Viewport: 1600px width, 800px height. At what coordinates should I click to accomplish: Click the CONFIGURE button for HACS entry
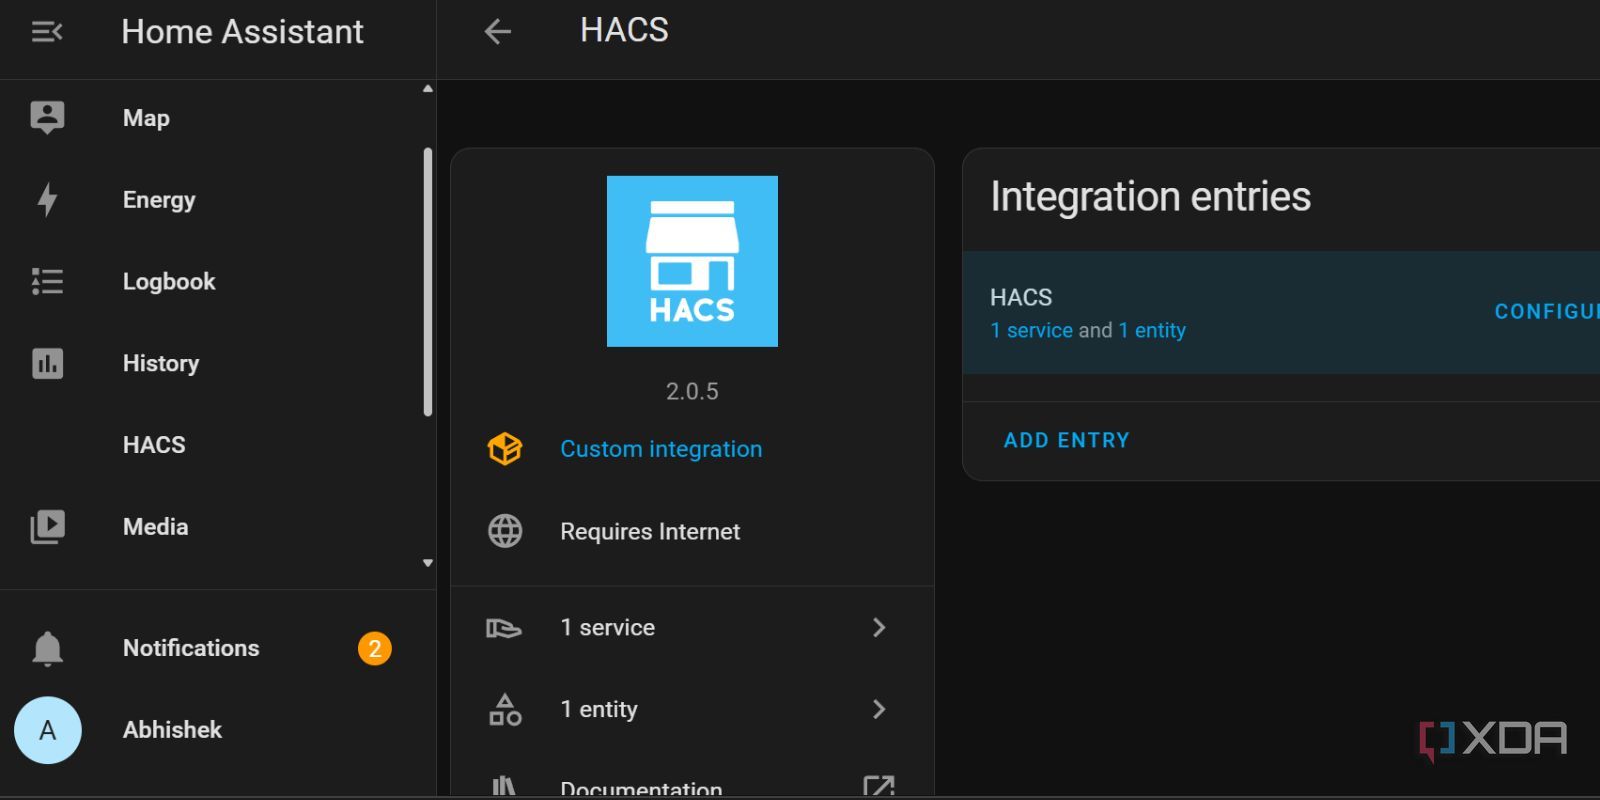(x=1546, y=312)
